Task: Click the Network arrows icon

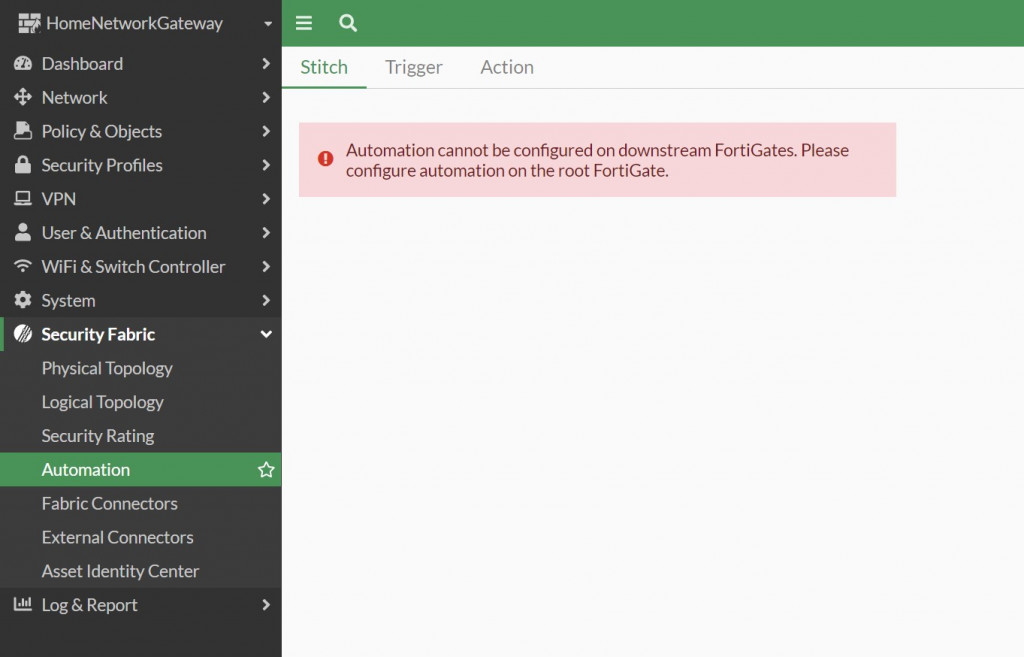Action: point(23,97)
